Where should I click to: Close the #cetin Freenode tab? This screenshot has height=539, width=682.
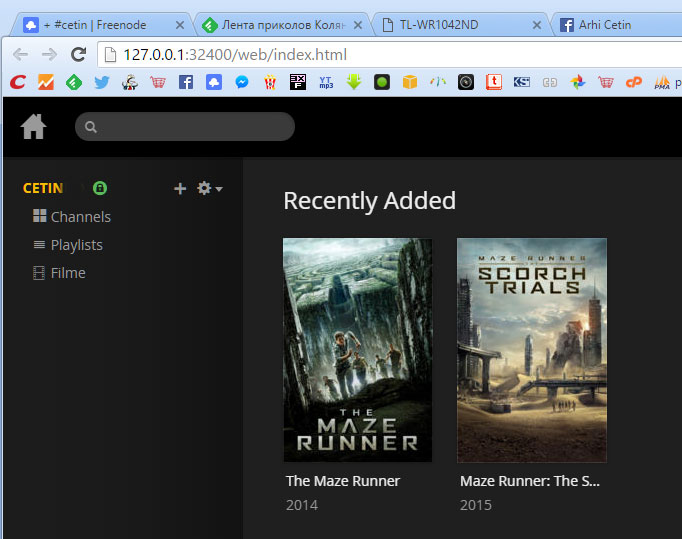(x=180, y=25)
